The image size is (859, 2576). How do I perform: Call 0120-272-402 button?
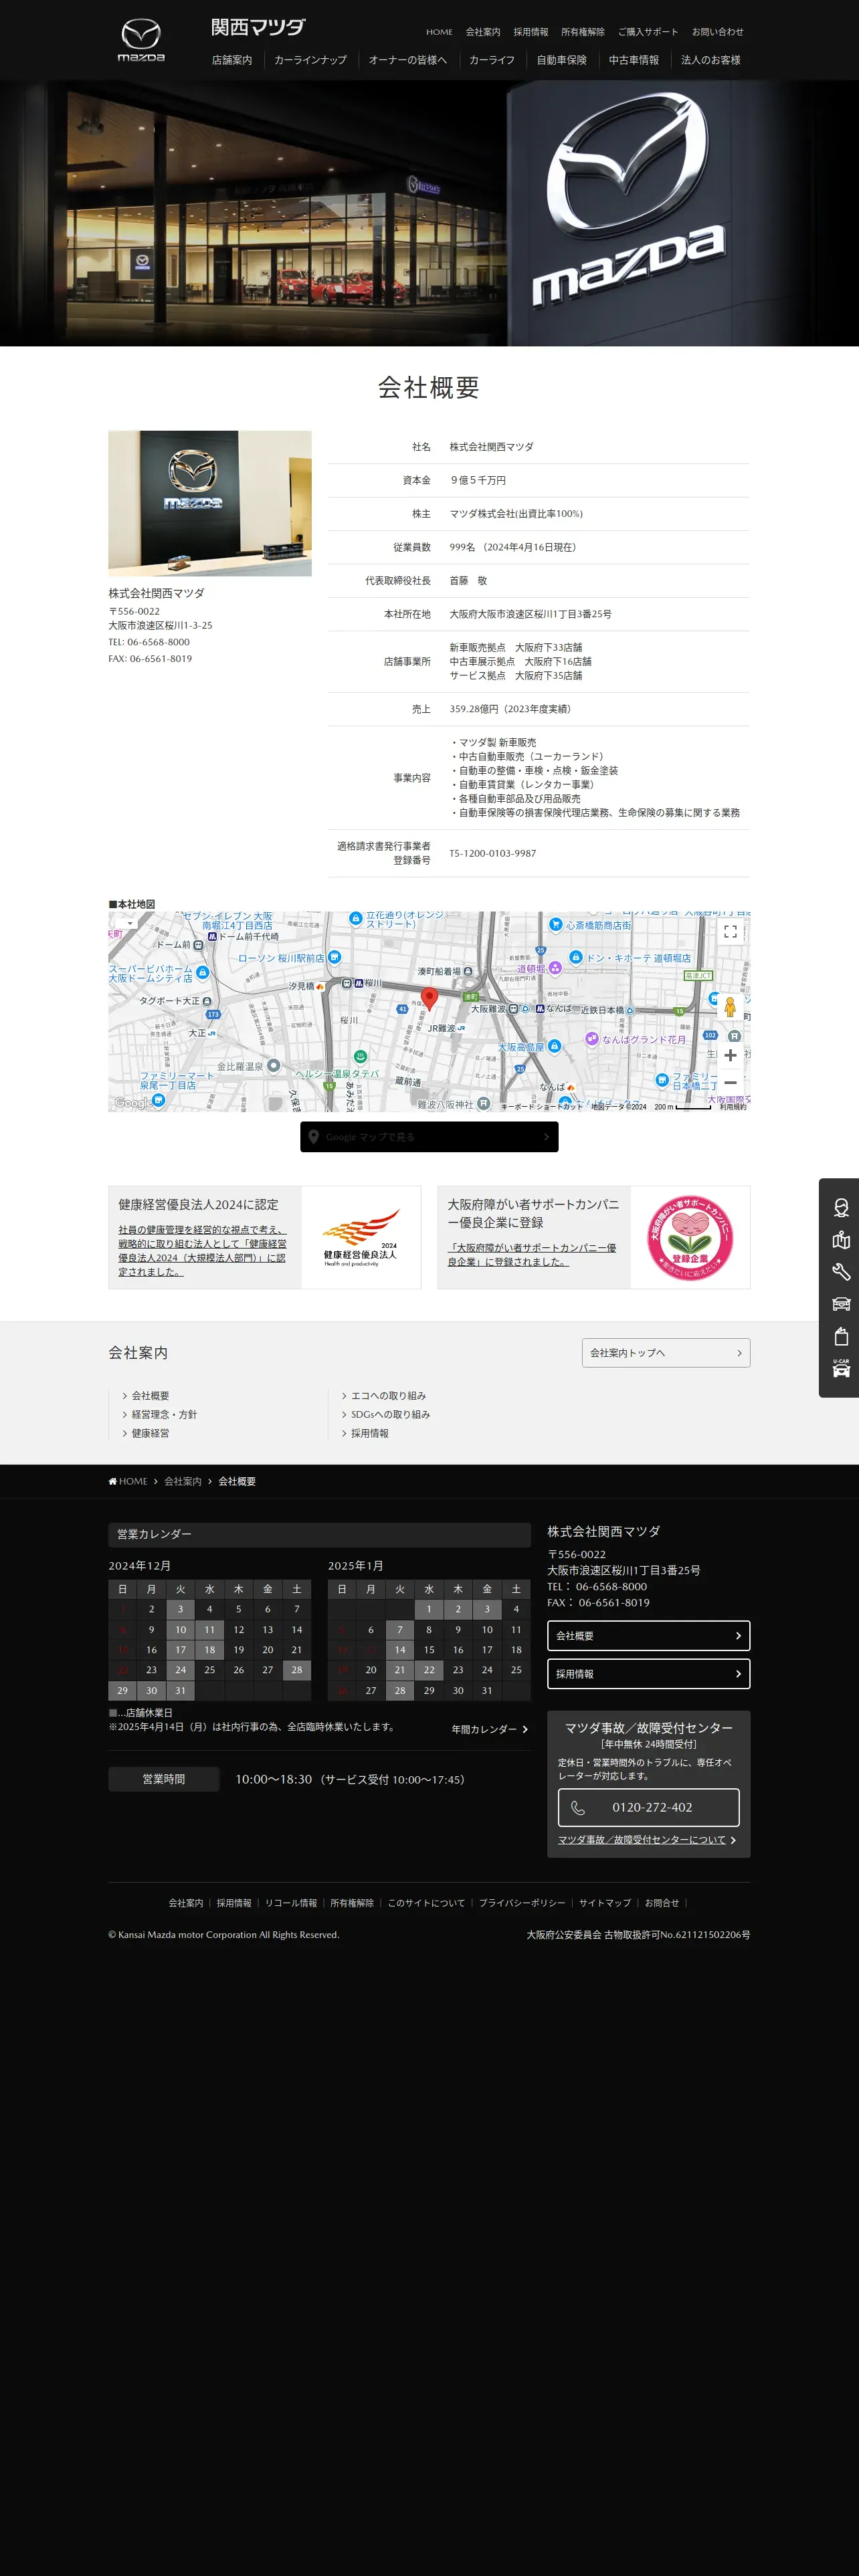pyautogui.click(x=648, y=1807)
